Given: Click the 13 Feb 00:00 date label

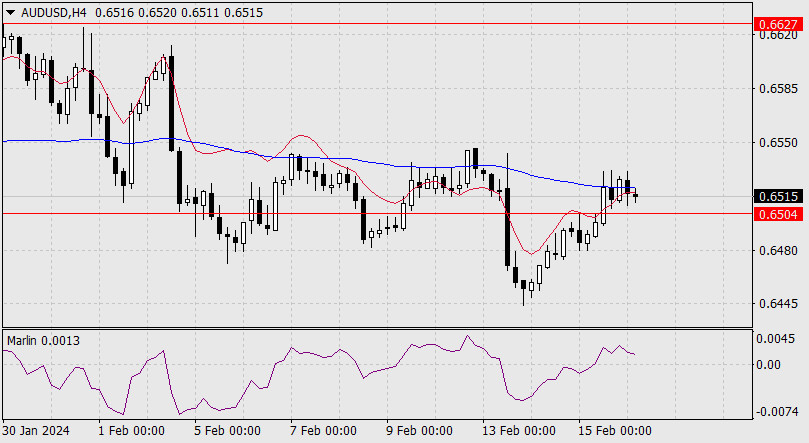Looking at the screenshot, I should point(519,431).
